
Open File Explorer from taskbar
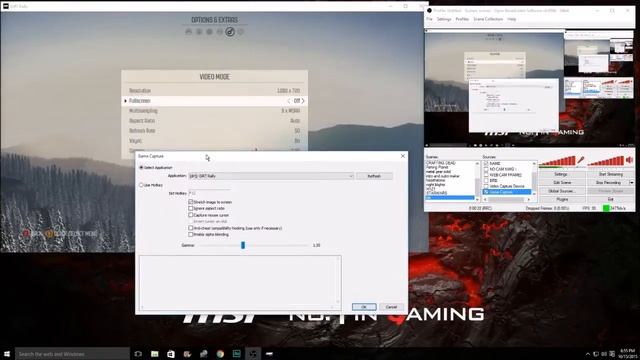click(x=155, y=354)
